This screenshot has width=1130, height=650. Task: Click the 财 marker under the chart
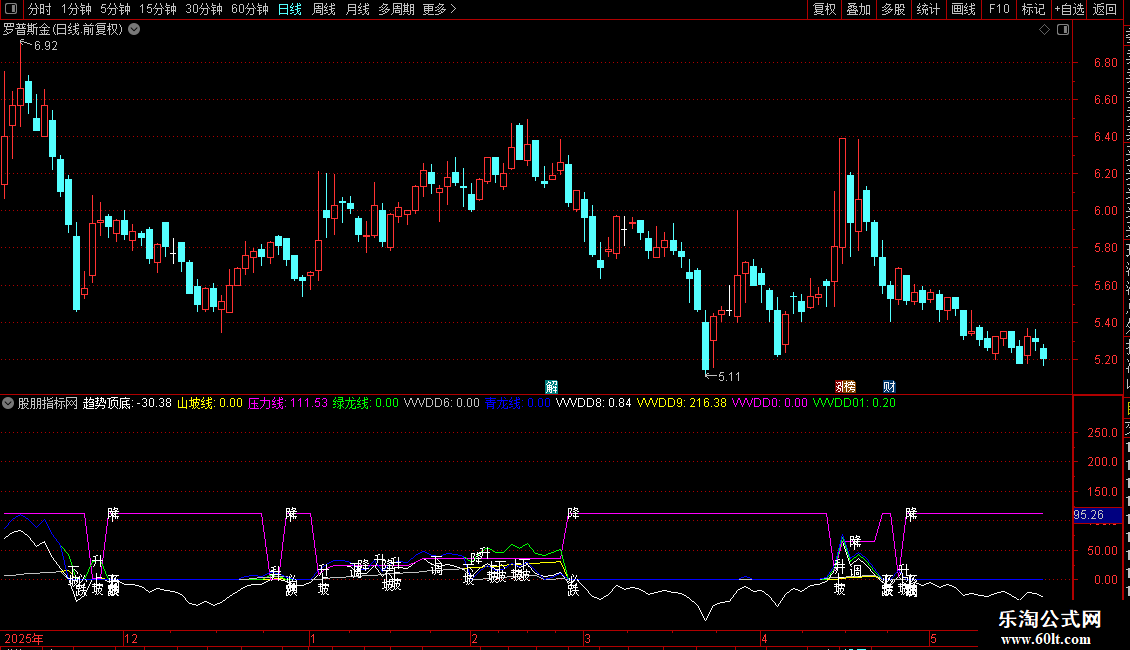(889, 387)
